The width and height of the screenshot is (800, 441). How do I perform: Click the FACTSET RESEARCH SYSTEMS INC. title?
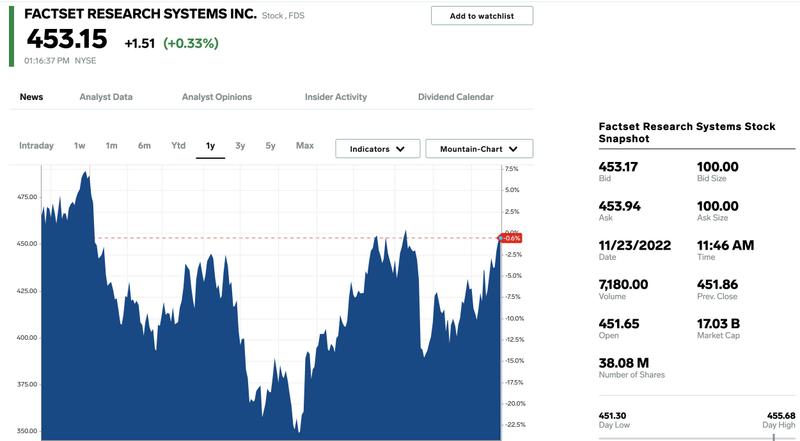point(140,14)
